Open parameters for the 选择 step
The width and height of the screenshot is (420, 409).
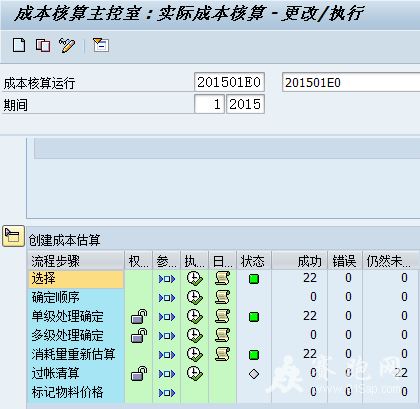[167, 279]
